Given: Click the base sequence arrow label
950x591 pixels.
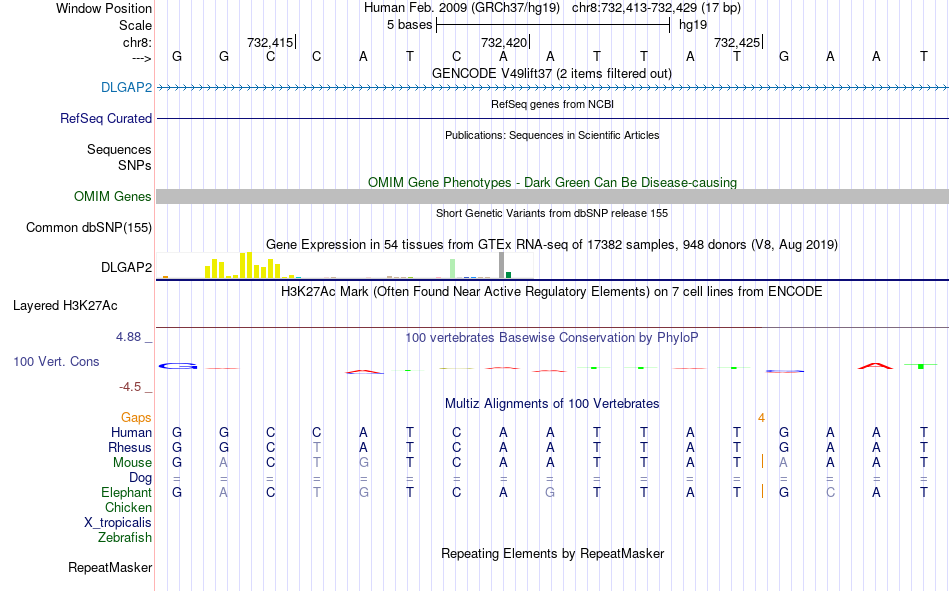Looking at the screenshot, I should click(141, 58).
